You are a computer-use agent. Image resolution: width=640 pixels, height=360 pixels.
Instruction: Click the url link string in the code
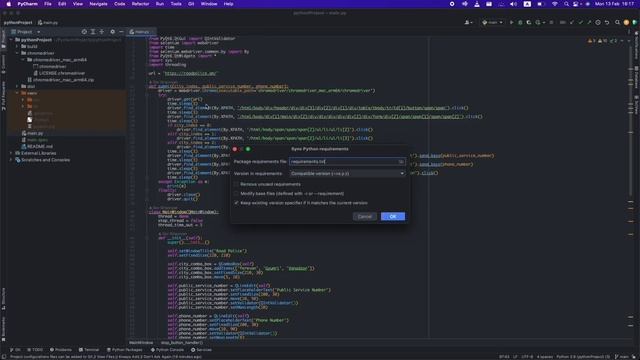pyautogui.click(x=190, y=73)
